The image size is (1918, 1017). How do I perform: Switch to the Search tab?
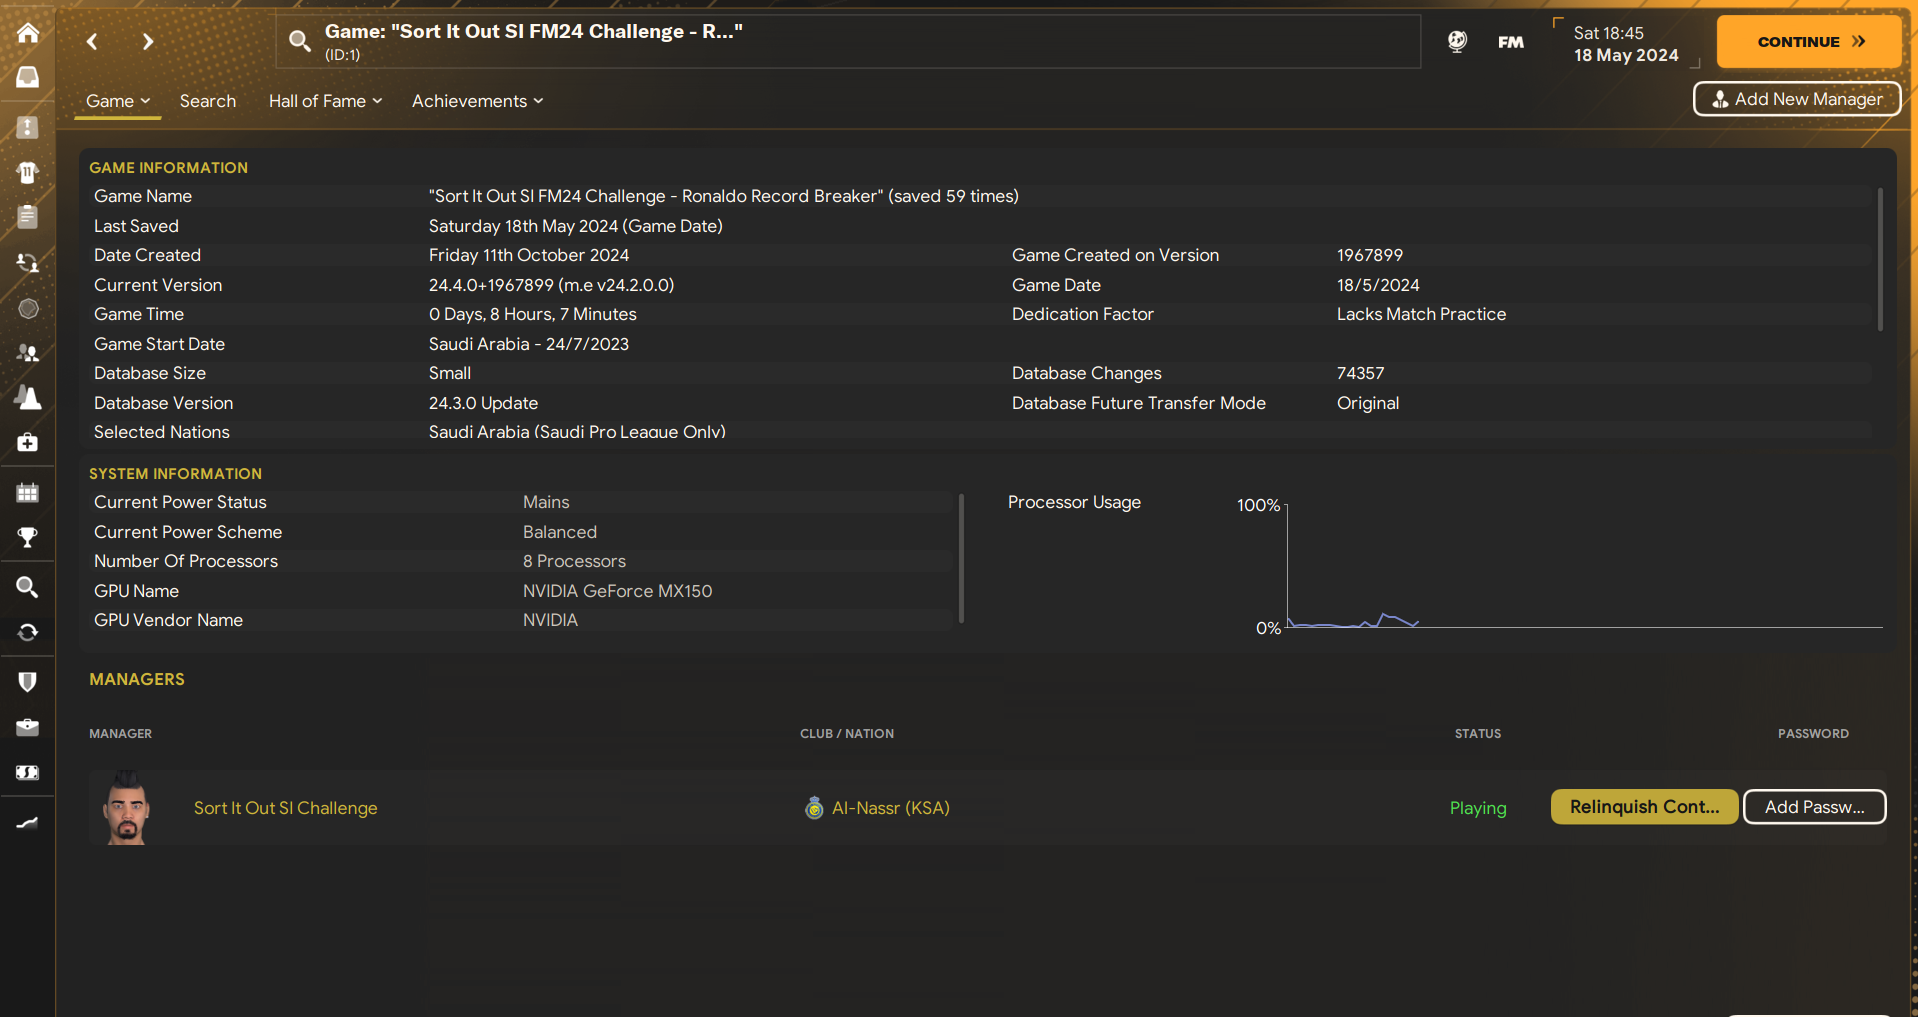click(x=208, y=101)
